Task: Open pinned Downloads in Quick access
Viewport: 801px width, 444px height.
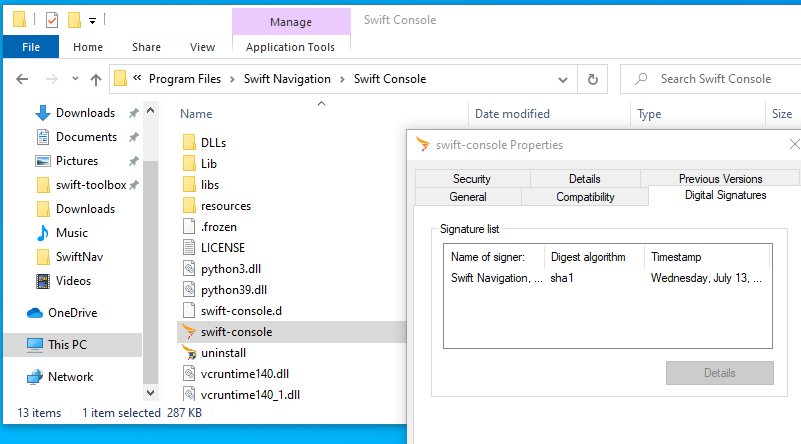Action: point(85,113)
